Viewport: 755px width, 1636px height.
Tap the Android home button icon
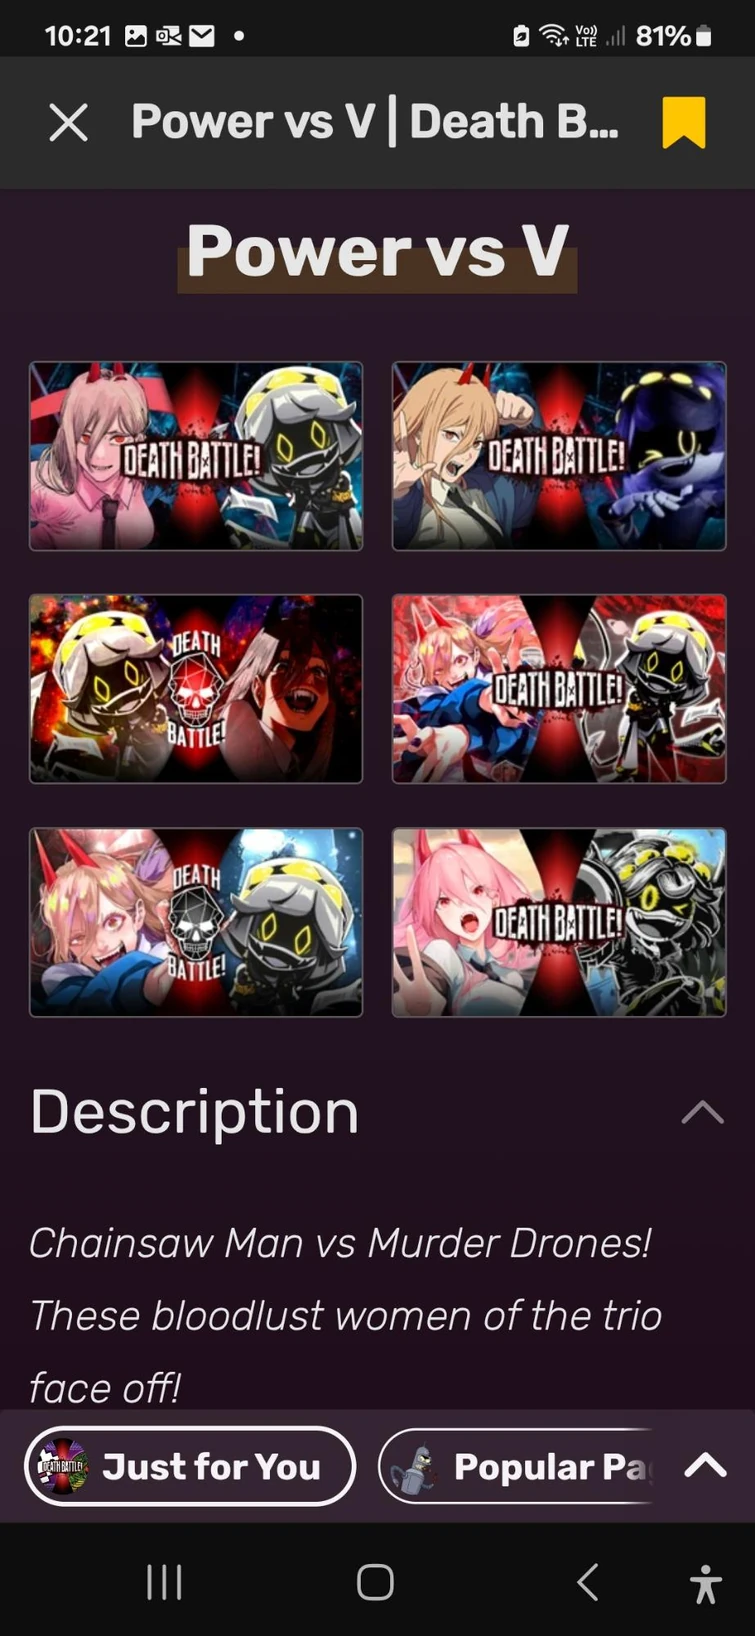click(375, 1582)
